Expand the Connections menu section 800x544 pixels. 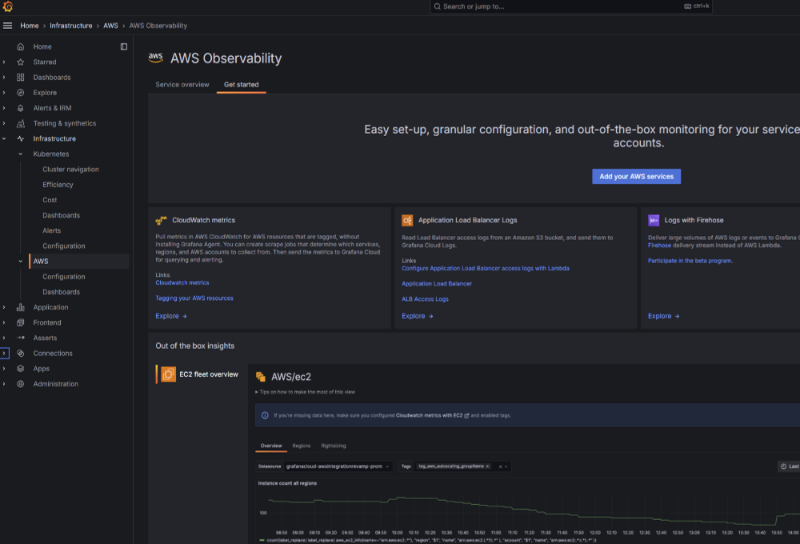5,353
